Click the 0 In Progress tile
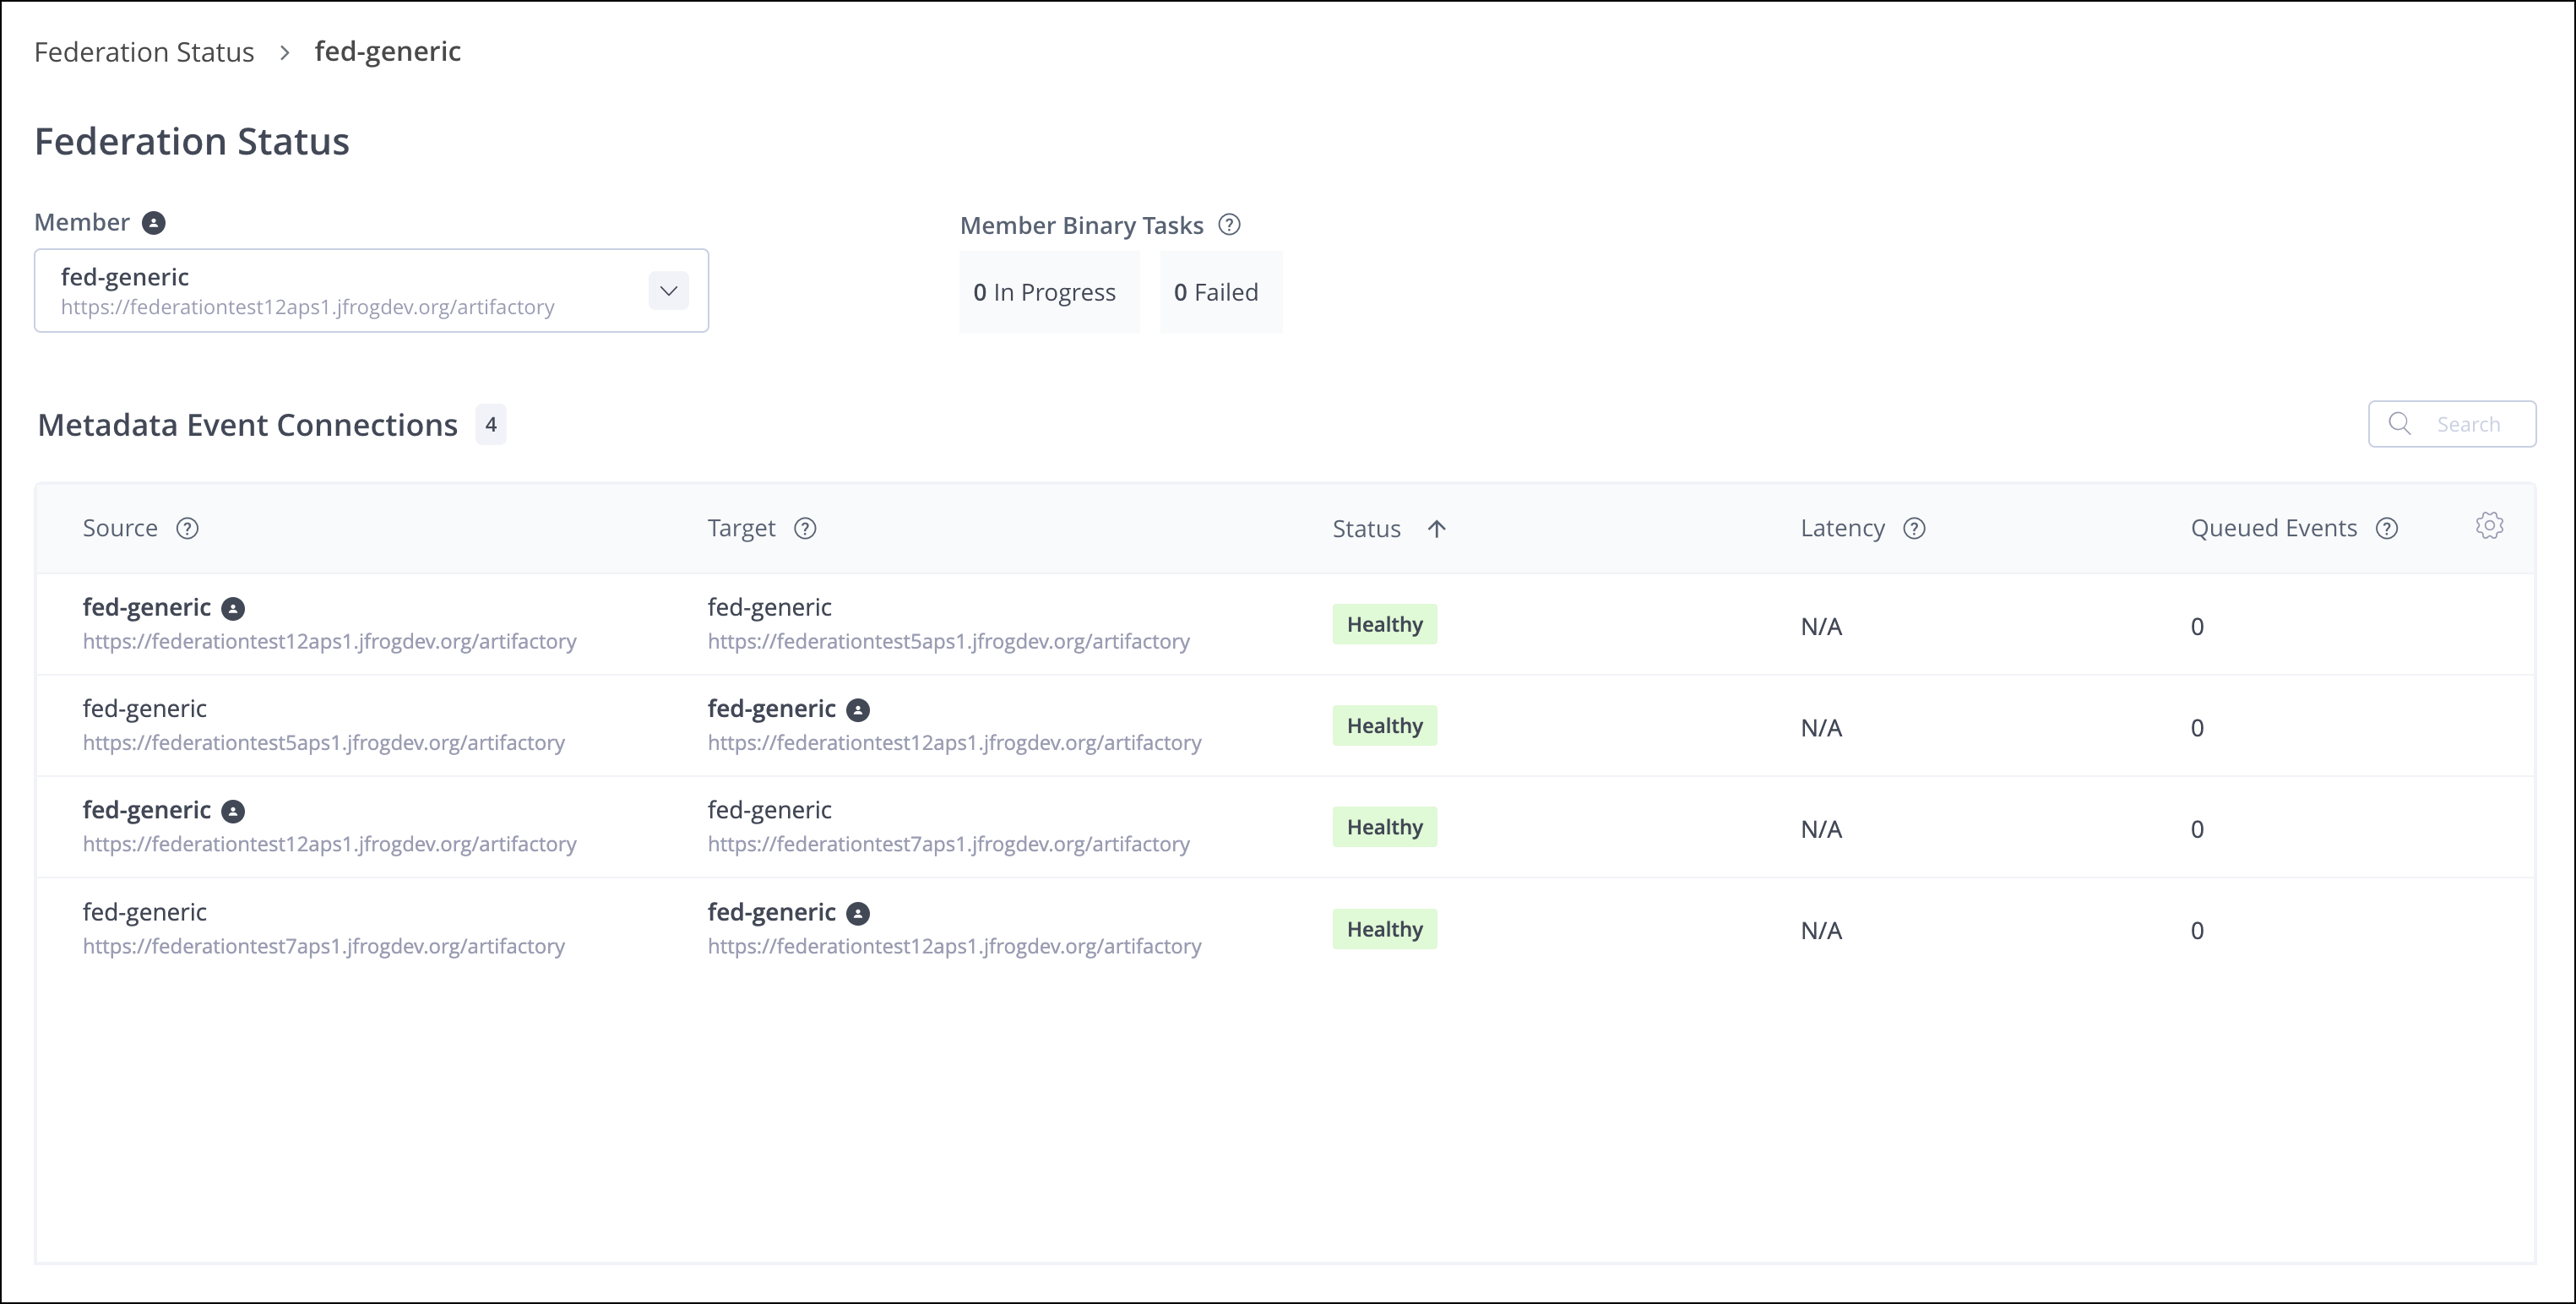This screenshot has width=2576, height=1304. [x=1048, y=292]
